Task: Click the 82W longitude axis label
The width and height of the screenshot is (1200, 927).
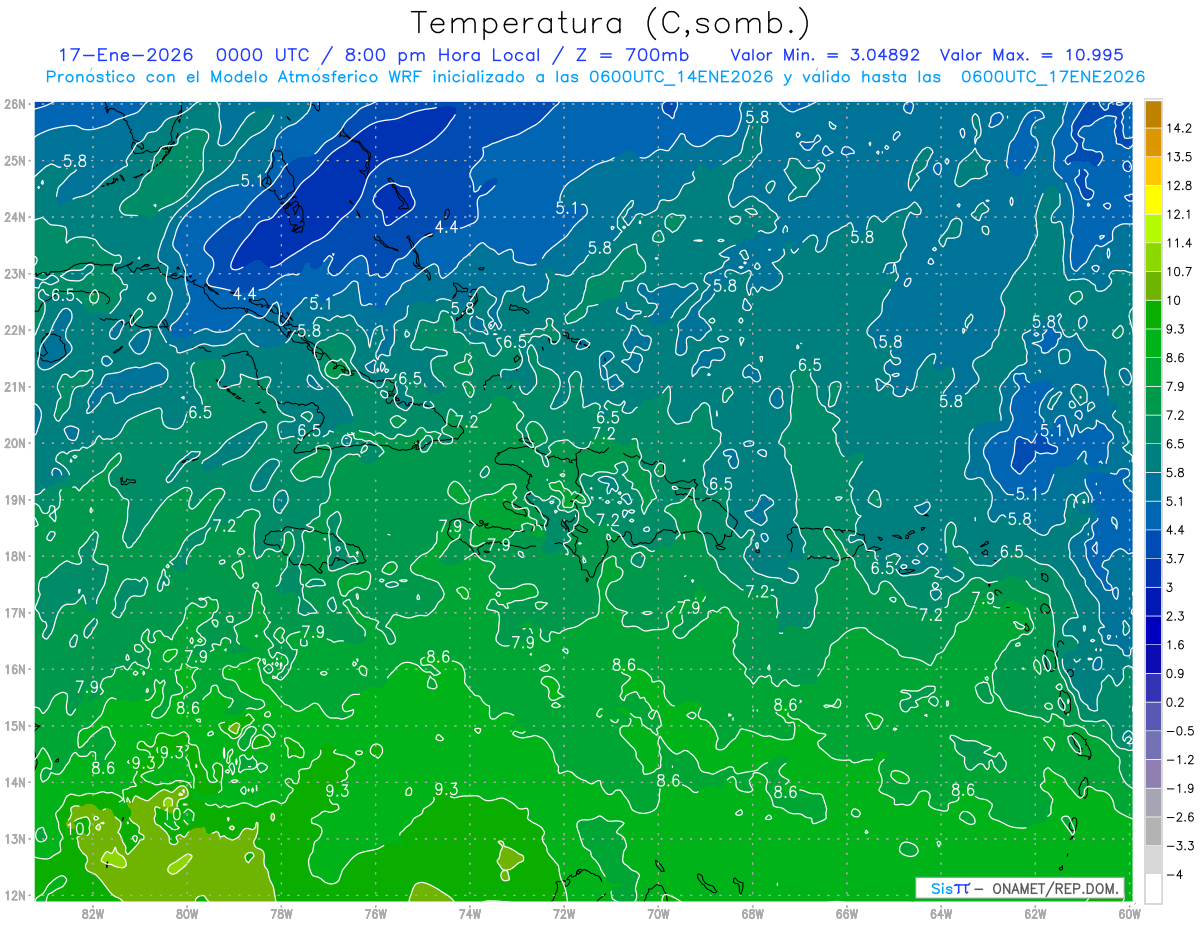Action: pos(93,913)
